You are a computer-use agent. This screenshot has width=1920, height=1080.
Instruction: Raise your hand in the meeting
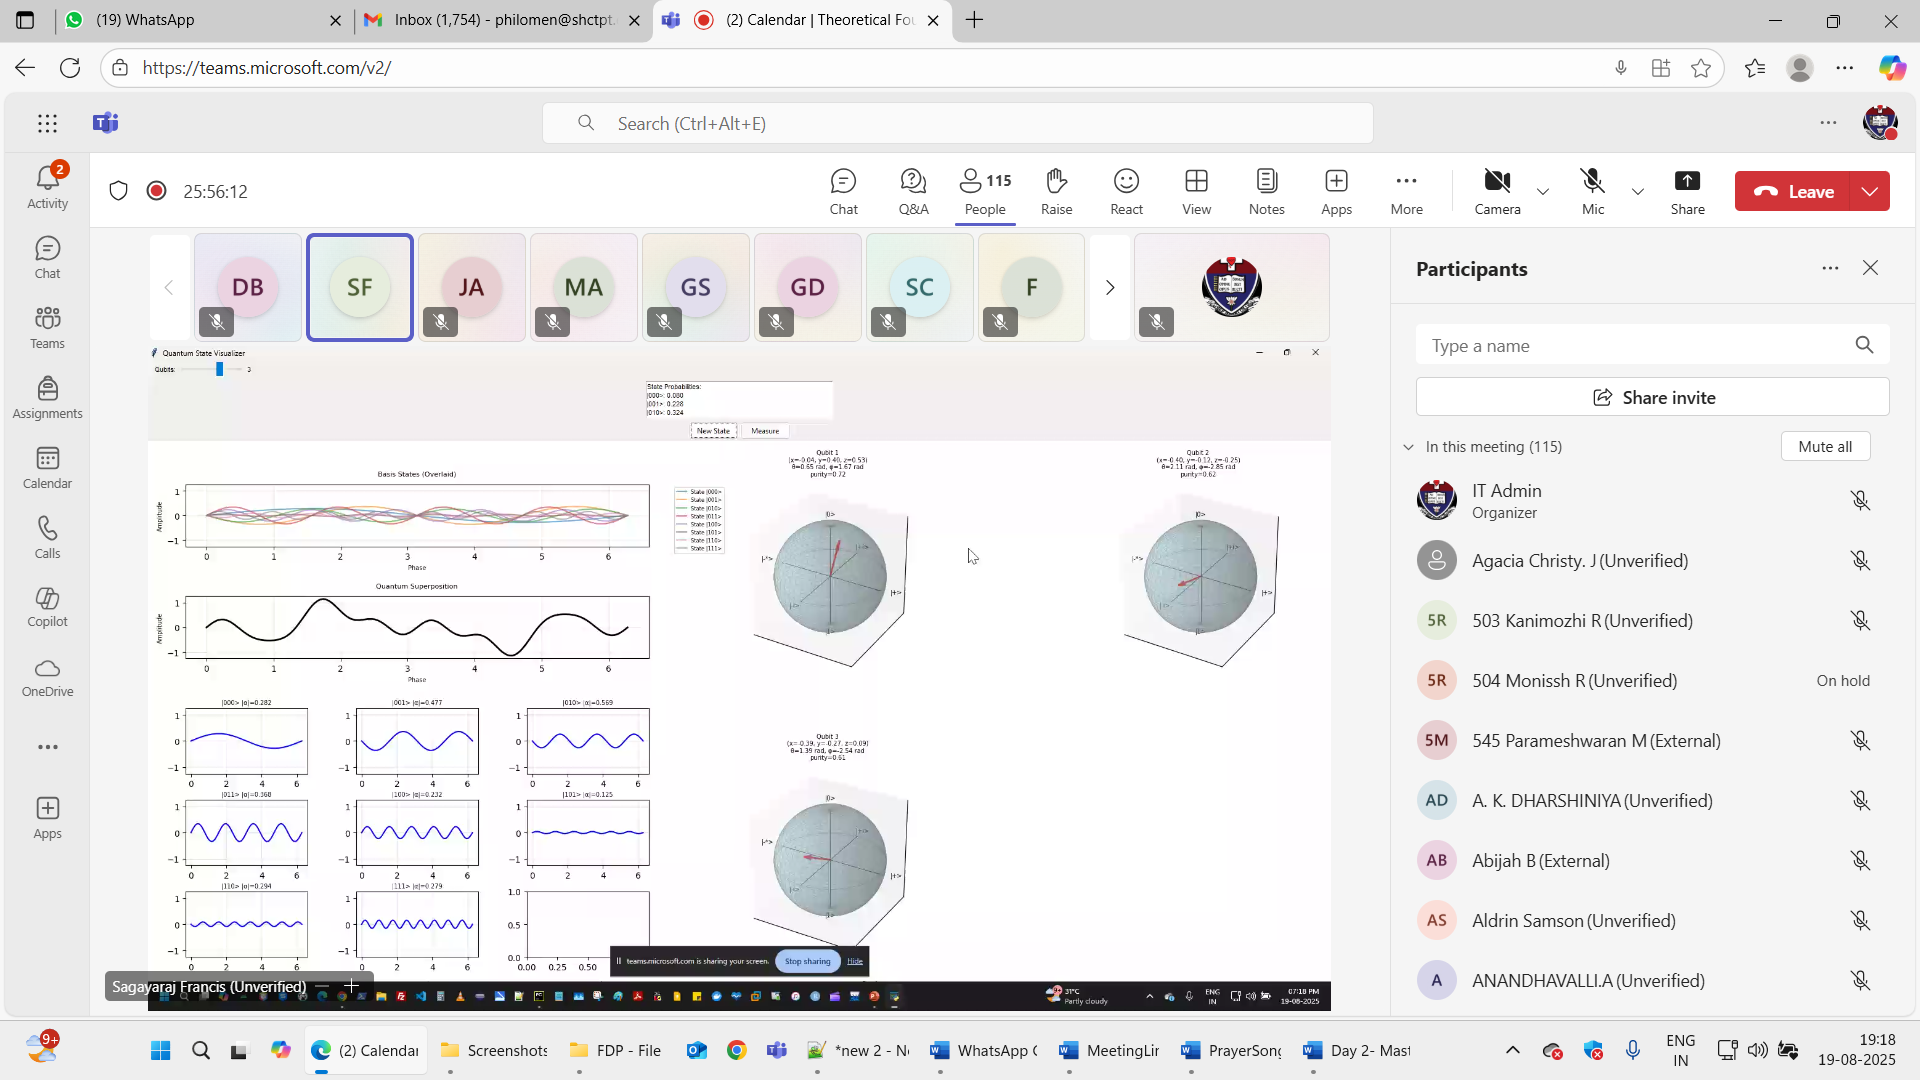point(1056,191)
